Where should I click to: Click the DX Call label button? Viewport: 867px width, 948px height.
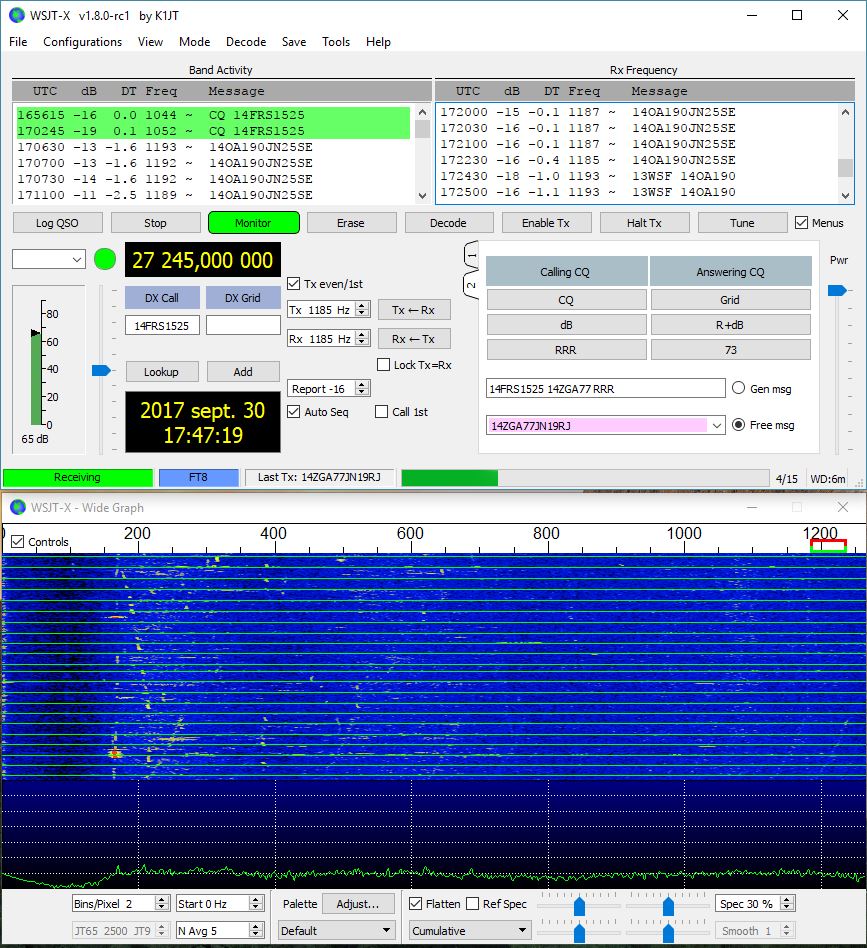162,297
